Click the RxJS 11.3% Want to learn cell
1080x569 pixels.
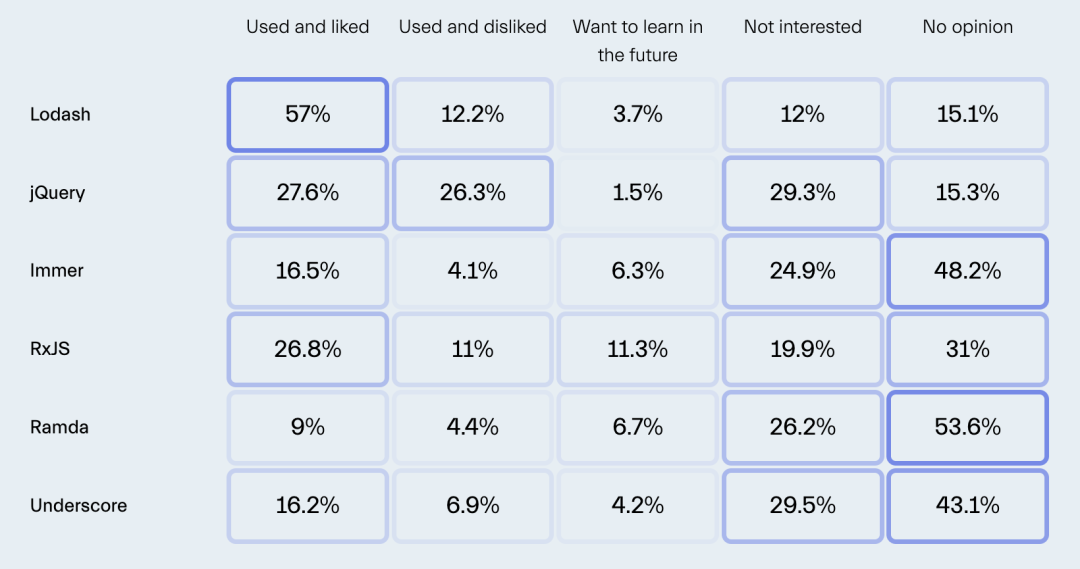tap(638, 349)
